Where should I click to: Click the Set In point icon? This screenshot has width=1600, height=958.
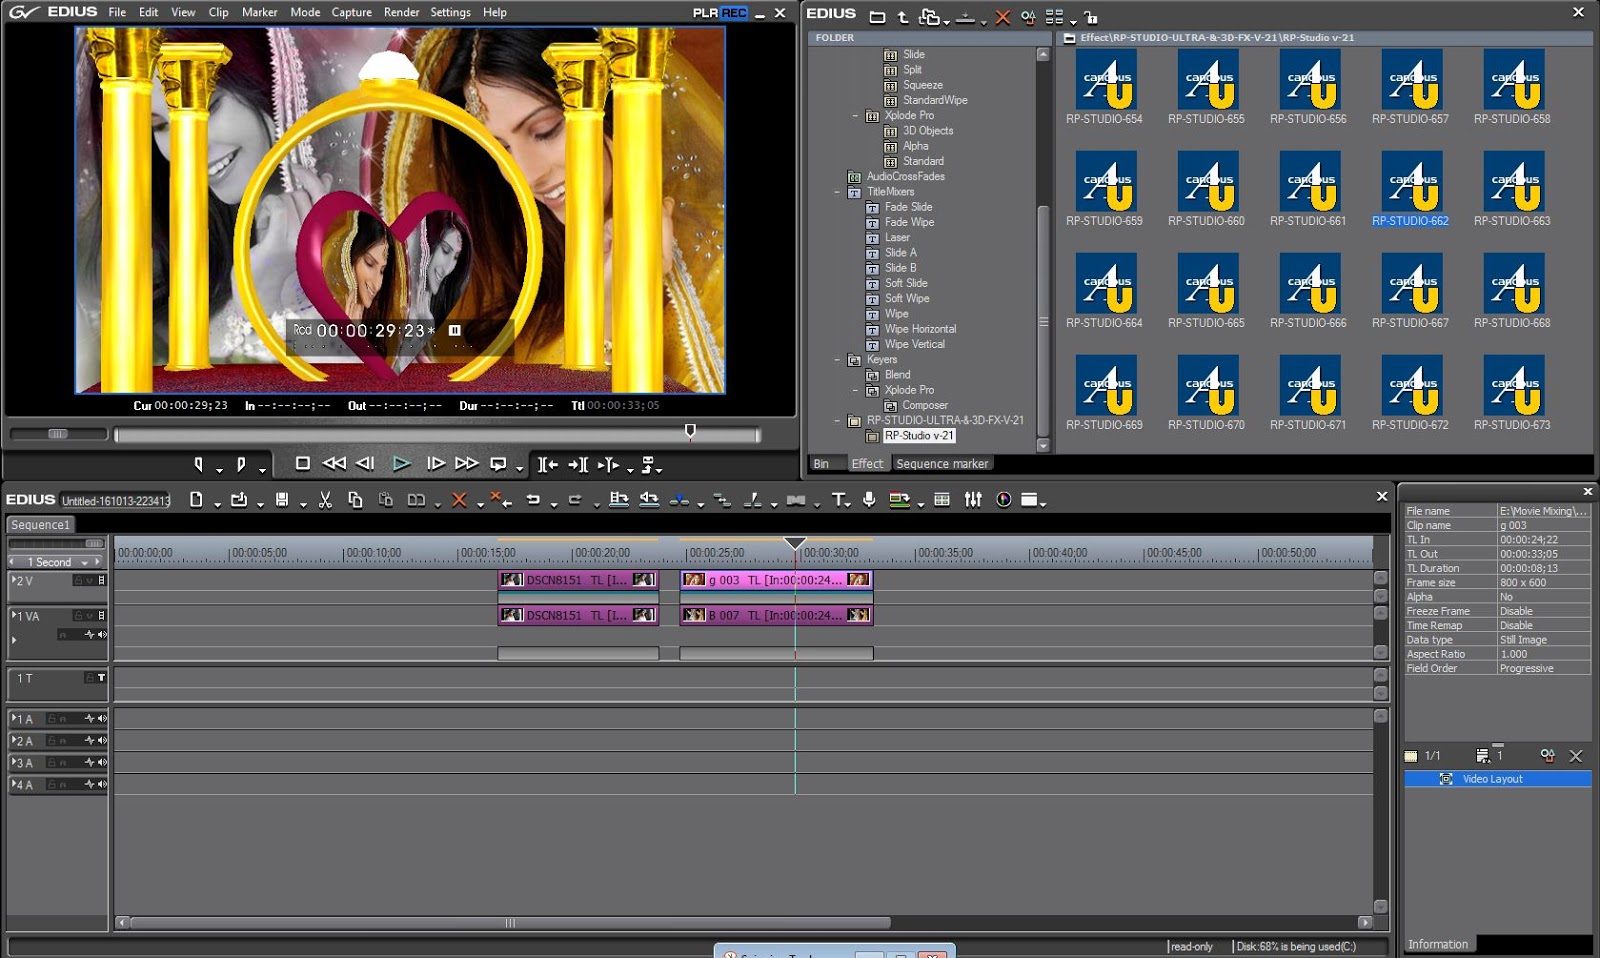pyautogui.click(x=199, y=464)
